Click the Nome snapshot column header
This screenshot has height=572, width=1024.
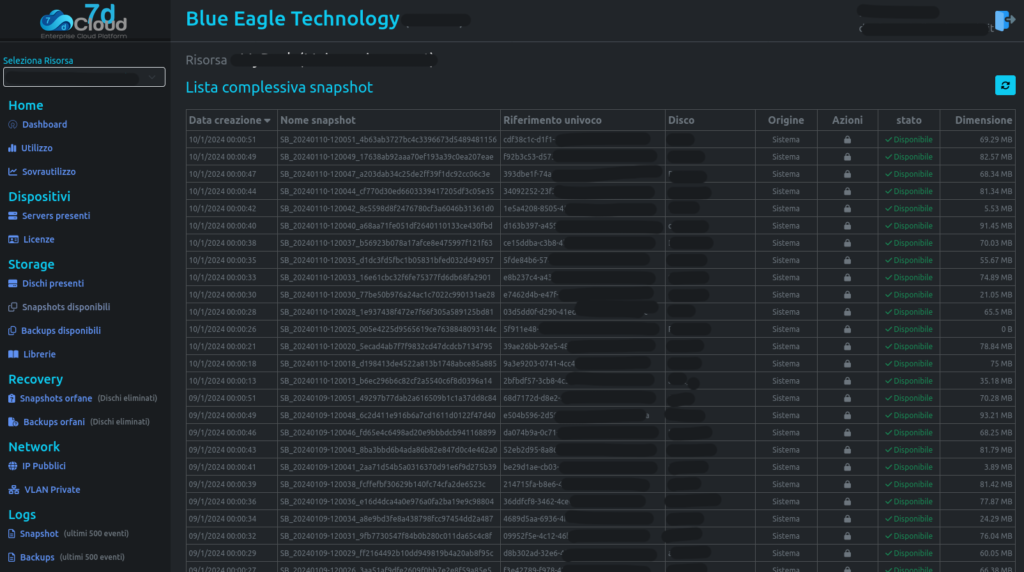tap(318, 120)
